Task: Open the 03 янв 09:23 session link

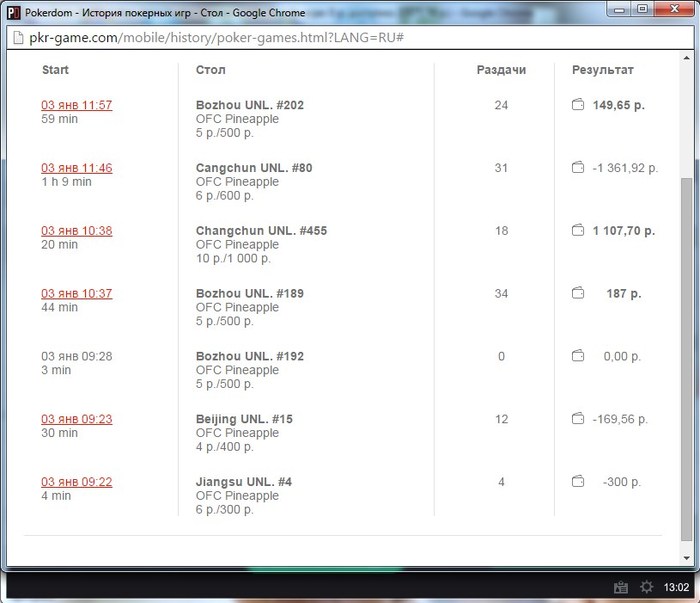Action: 76,419
